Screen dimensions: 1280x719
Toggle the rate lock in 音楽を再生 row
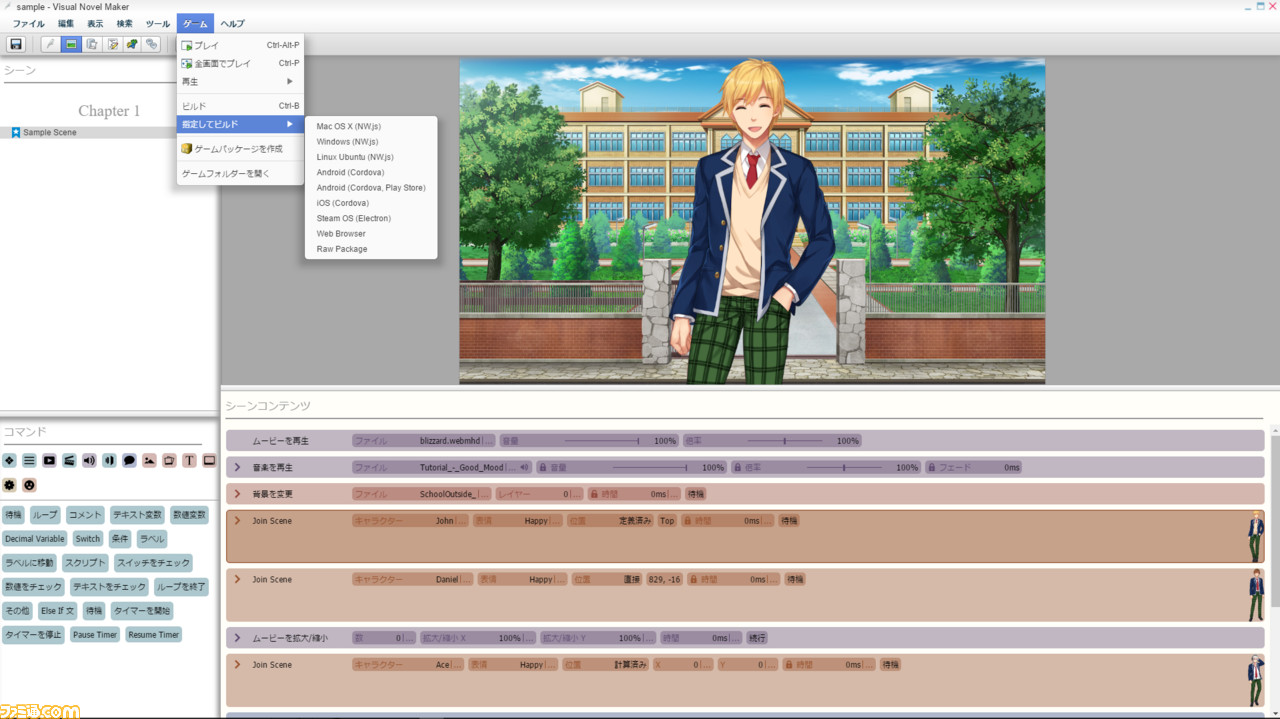click(x=737, y=467)
